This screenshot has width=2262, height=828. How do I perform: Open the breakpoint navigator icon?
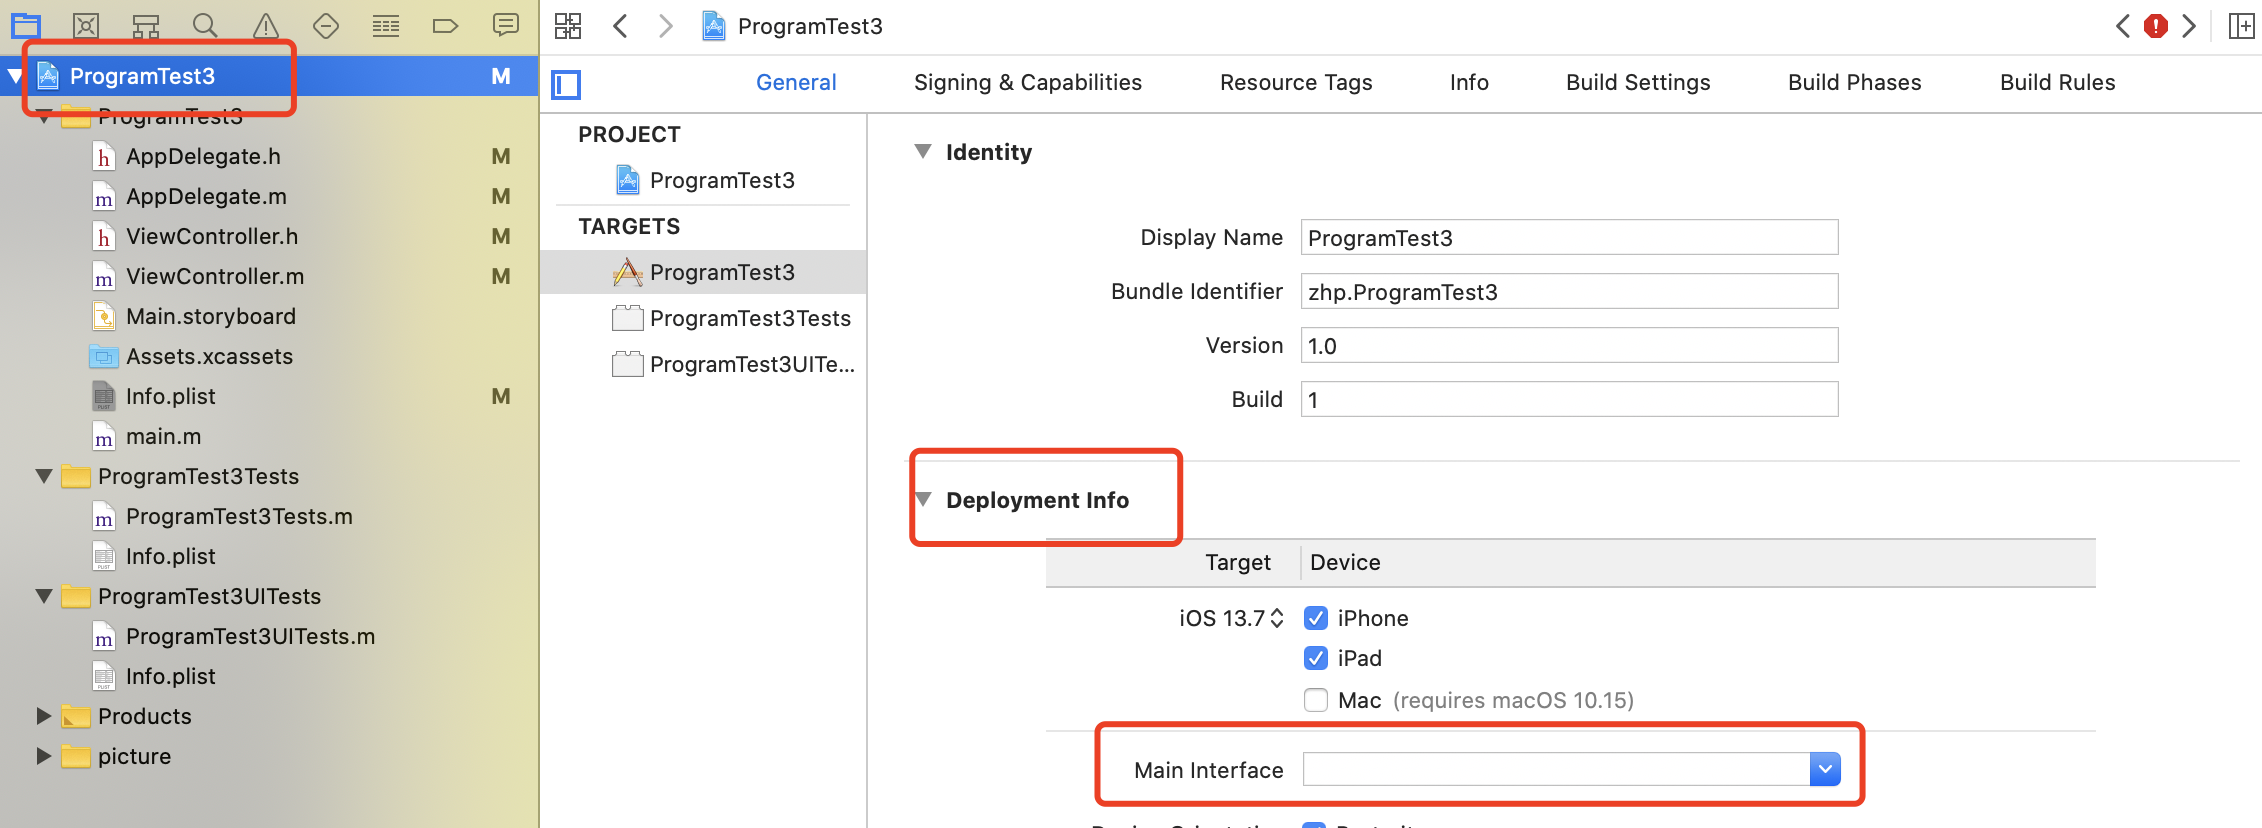coord(445,26)
